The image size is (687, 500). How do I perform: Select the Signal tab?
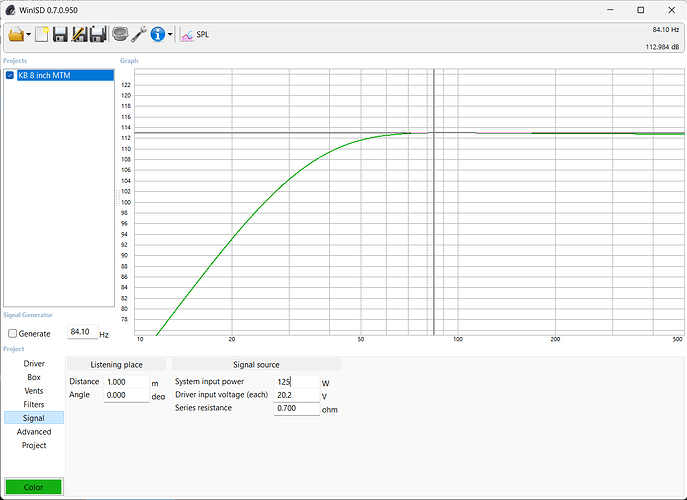(x=34, y=418)
